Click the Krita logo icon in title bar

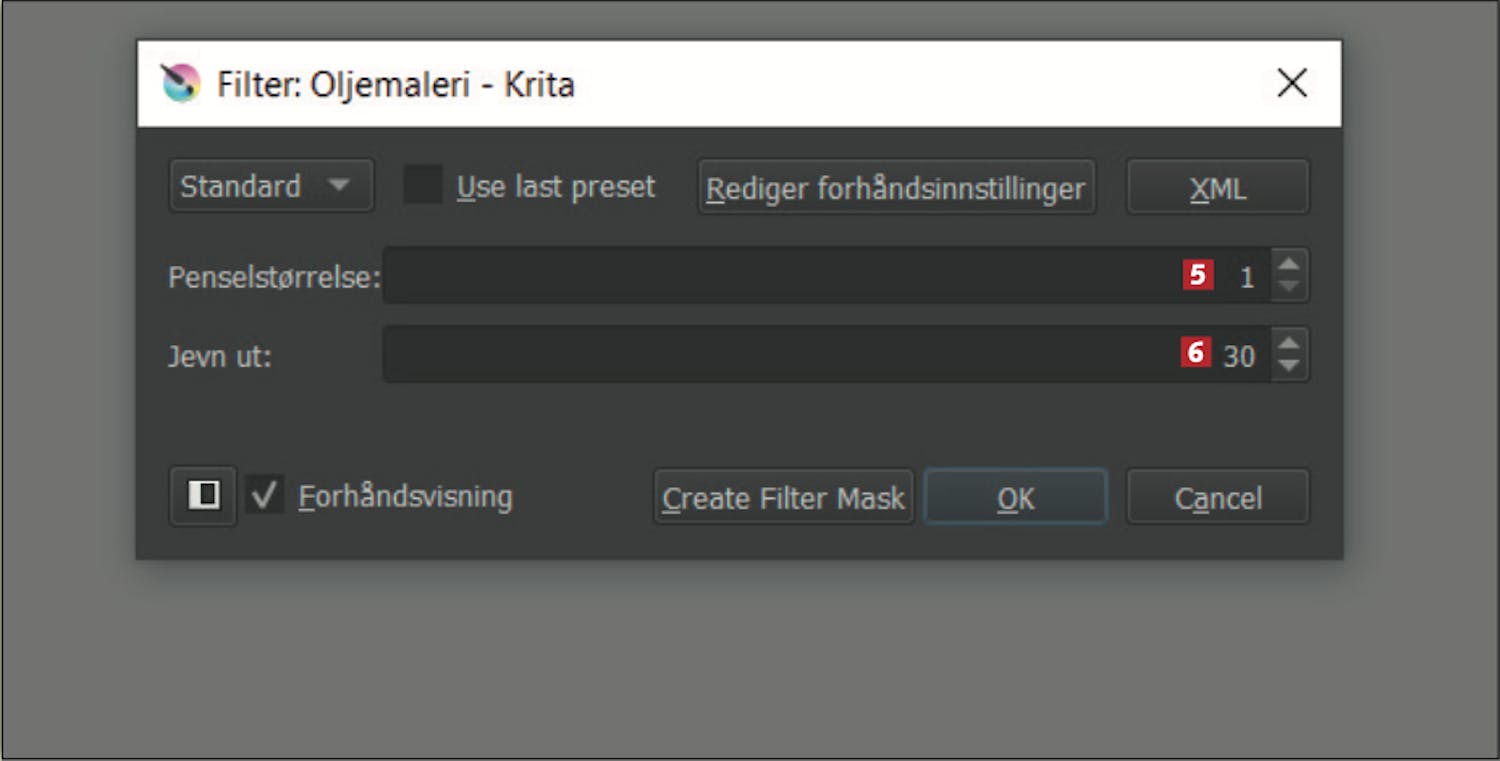pos(180,84)
